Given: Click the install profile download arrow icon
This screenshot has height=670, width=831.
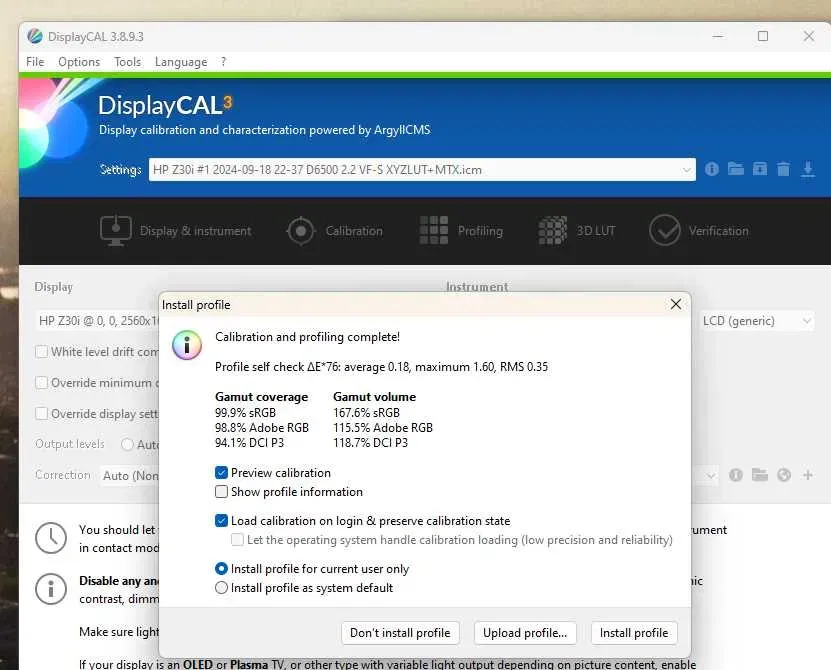Looking at the screenshot, I should [808, 170].
